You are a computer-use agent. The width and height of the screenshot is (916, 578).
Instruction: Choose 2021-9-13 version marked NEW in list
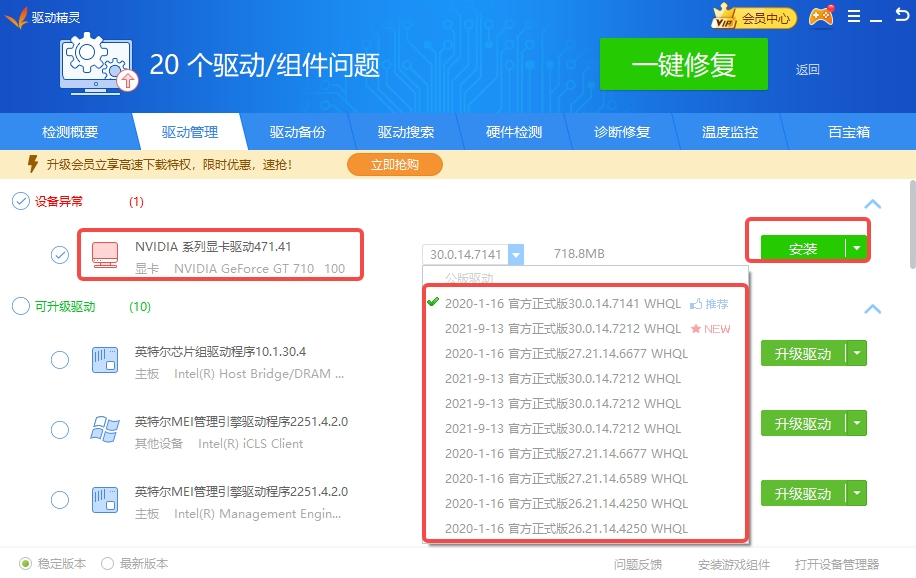pyautogui.click(x=563, y=328)
